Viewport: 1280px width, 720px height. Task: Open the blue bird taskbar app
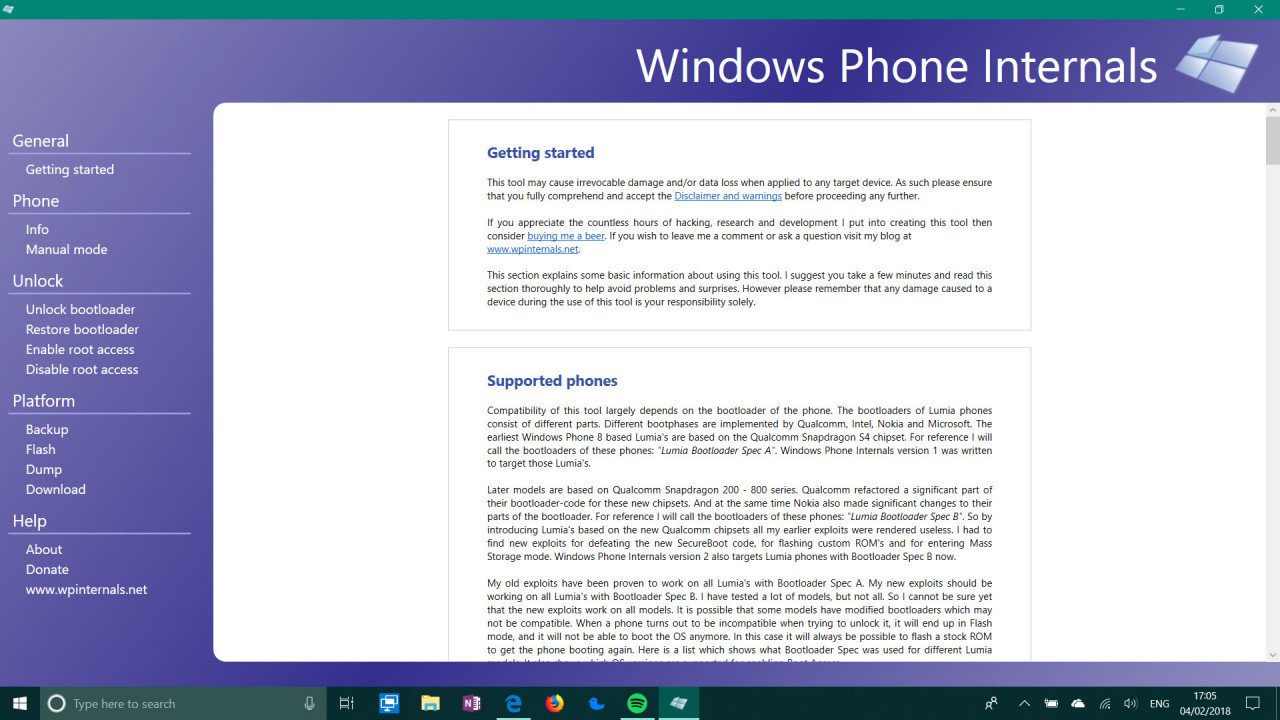[596, 703]
